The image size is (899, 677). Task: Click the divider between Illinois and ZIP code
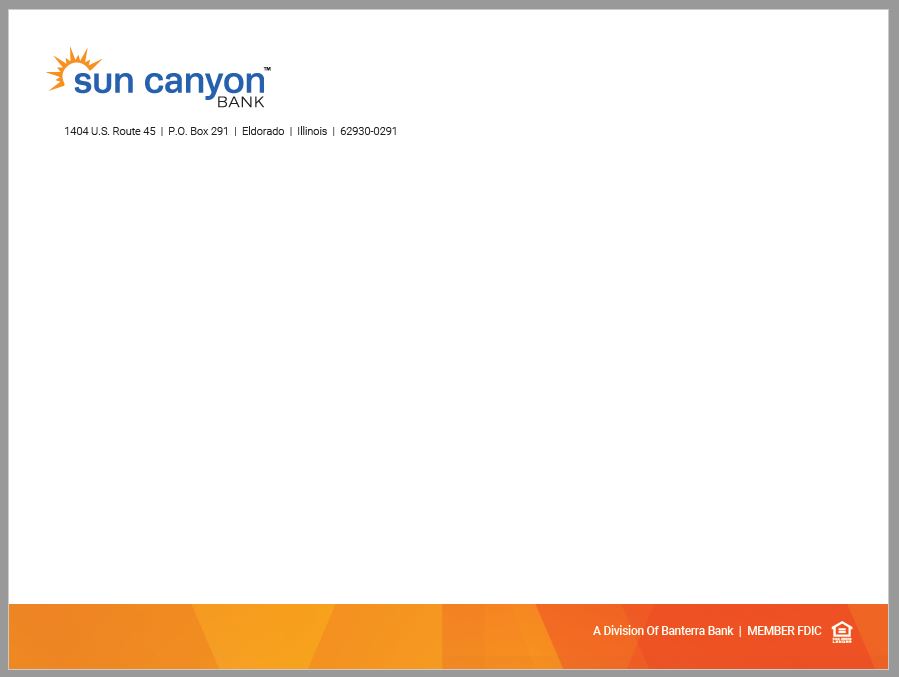(x=334, y=131)
